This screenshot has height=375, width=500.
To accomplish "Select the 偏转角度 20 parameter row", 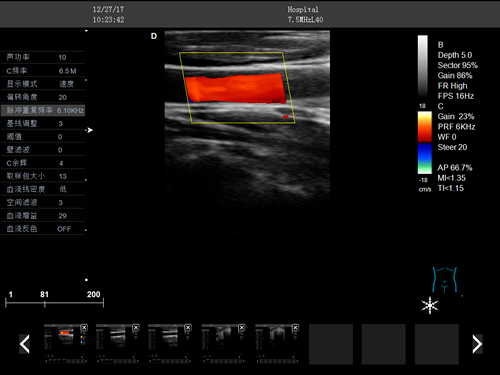I will (x=43, y=97).
